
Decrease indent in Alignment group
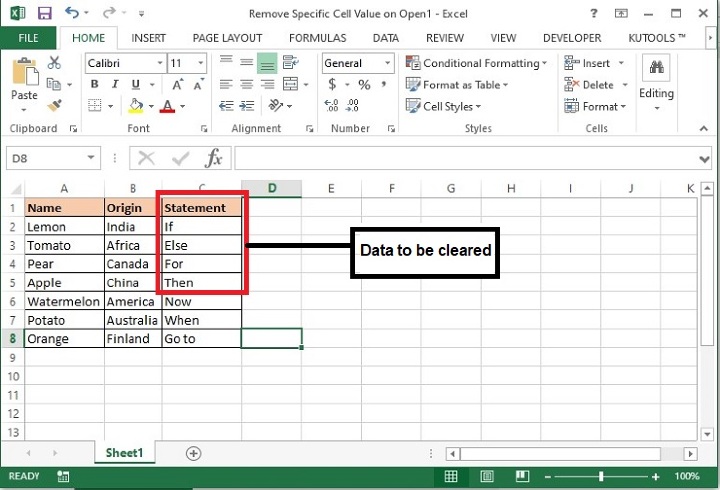(226, 106)
